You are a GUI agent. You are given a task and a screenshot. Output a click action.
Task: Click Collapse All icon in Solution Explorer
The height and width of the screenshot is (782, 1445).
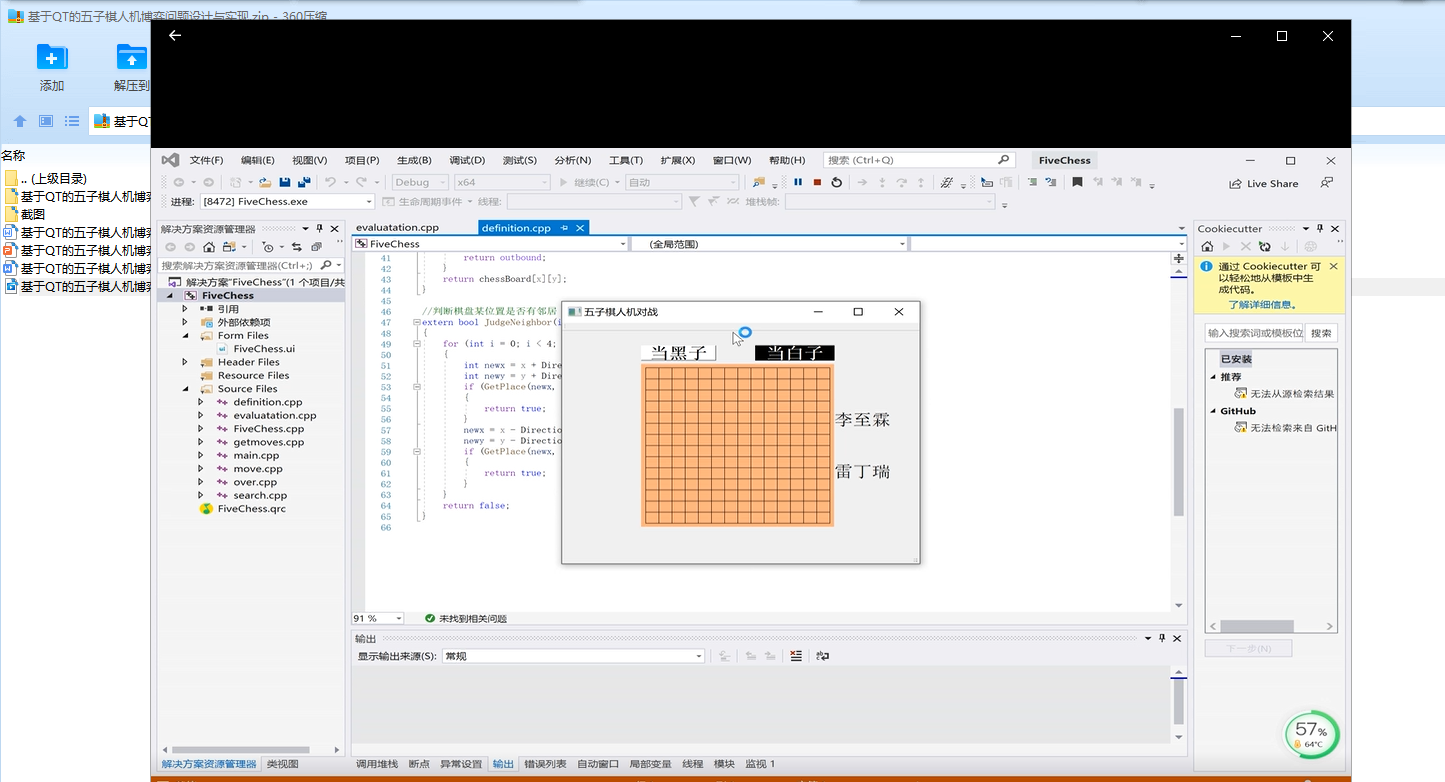[316, 247]
